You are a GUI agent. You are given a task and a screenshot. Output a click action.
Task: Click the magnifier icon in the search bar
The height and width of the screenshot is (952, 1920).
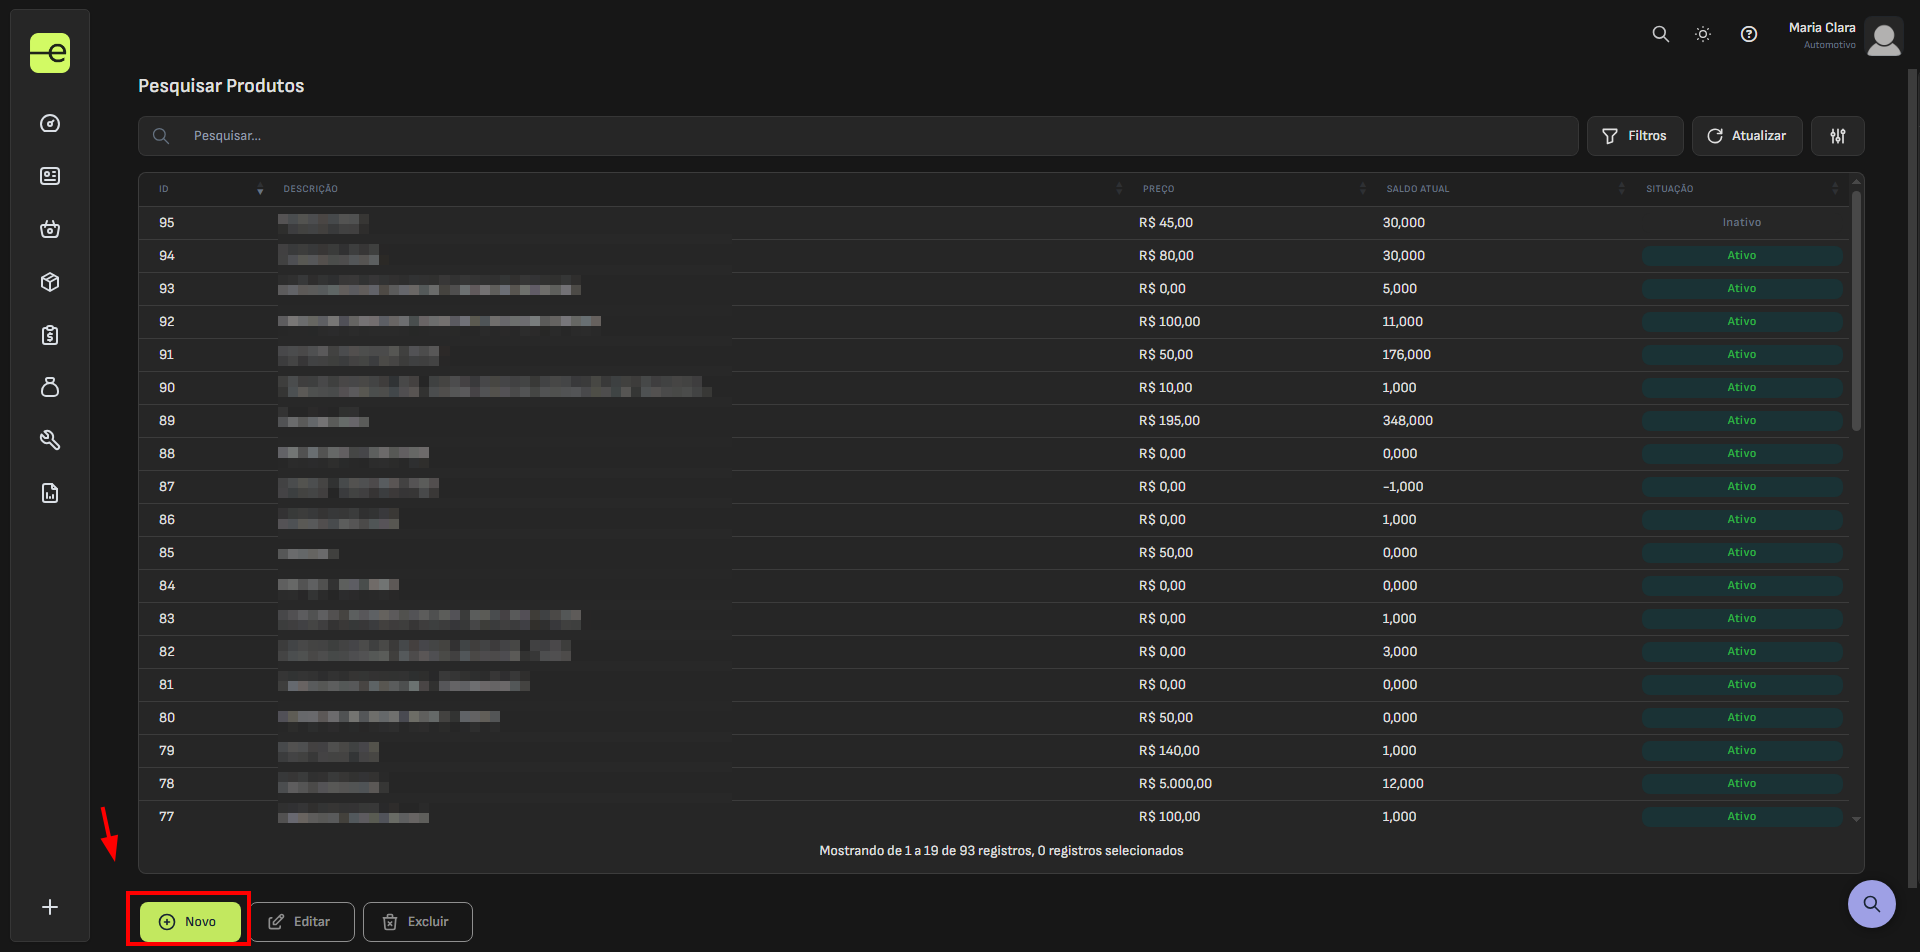161,136
